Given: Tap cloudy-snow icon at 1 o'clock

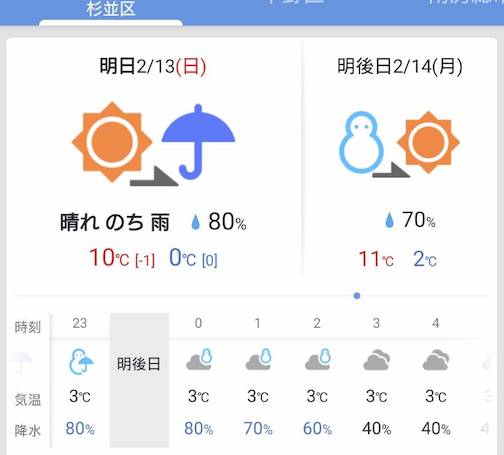Looking at the screenshot, I should click(258, 360).
